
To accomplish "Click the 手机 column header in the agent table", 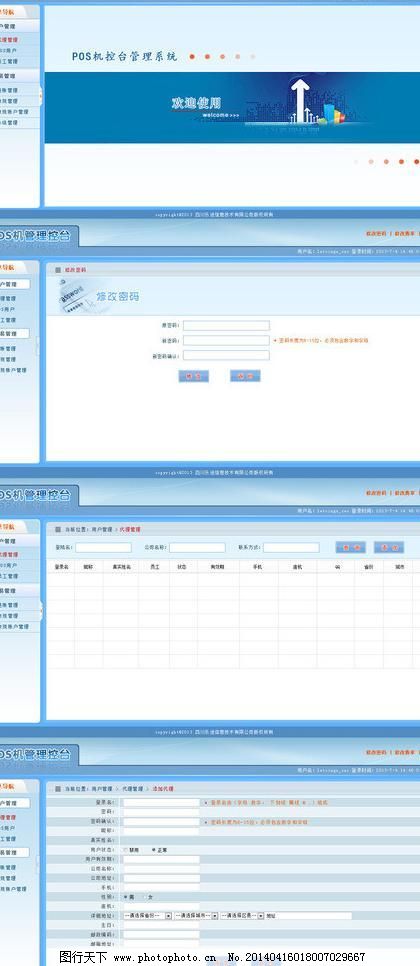I will tap(258, 566).
